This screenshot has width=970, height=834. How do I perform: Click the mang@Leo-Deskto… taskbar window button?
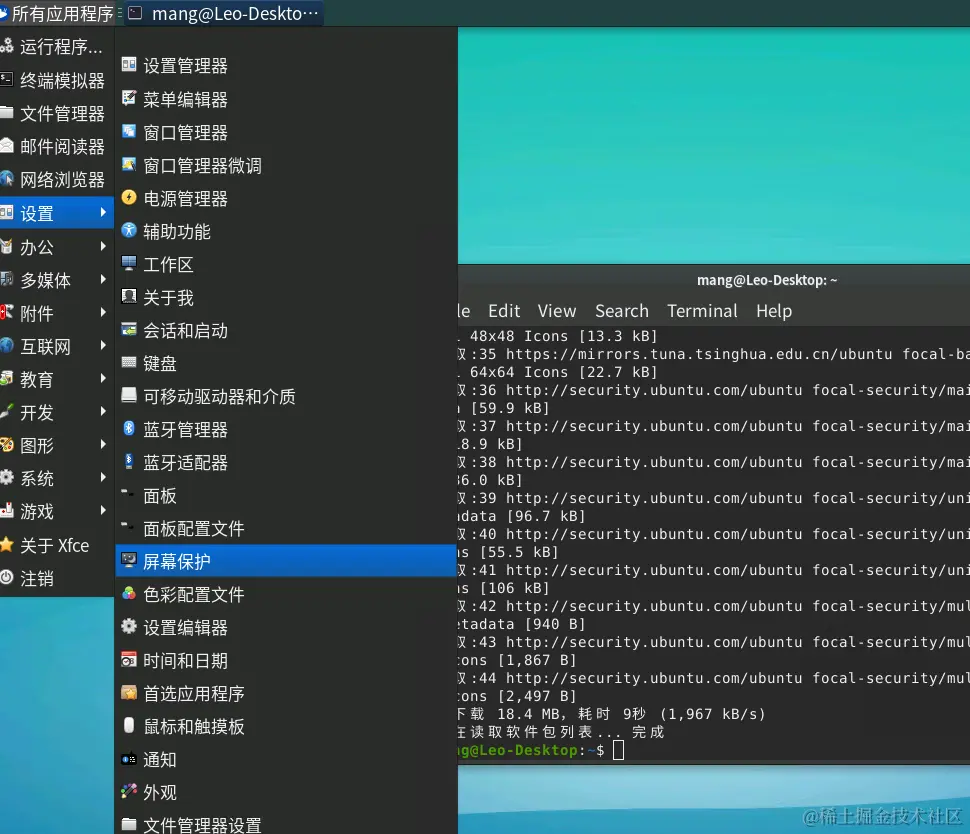[224, 13]
